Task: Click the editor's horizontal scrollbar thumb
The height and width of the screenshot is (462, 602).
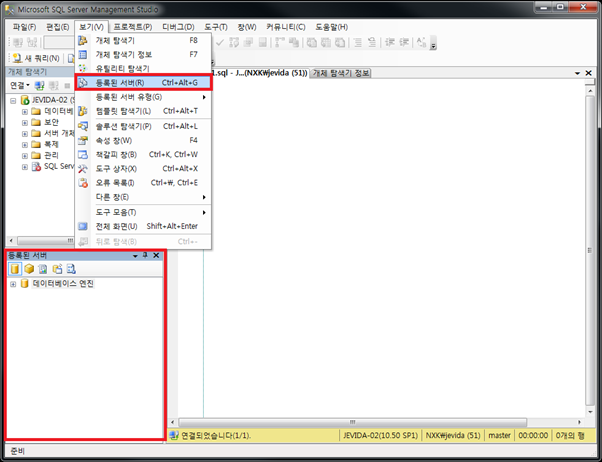Action: pyautogui.click(x=352, y=422)
